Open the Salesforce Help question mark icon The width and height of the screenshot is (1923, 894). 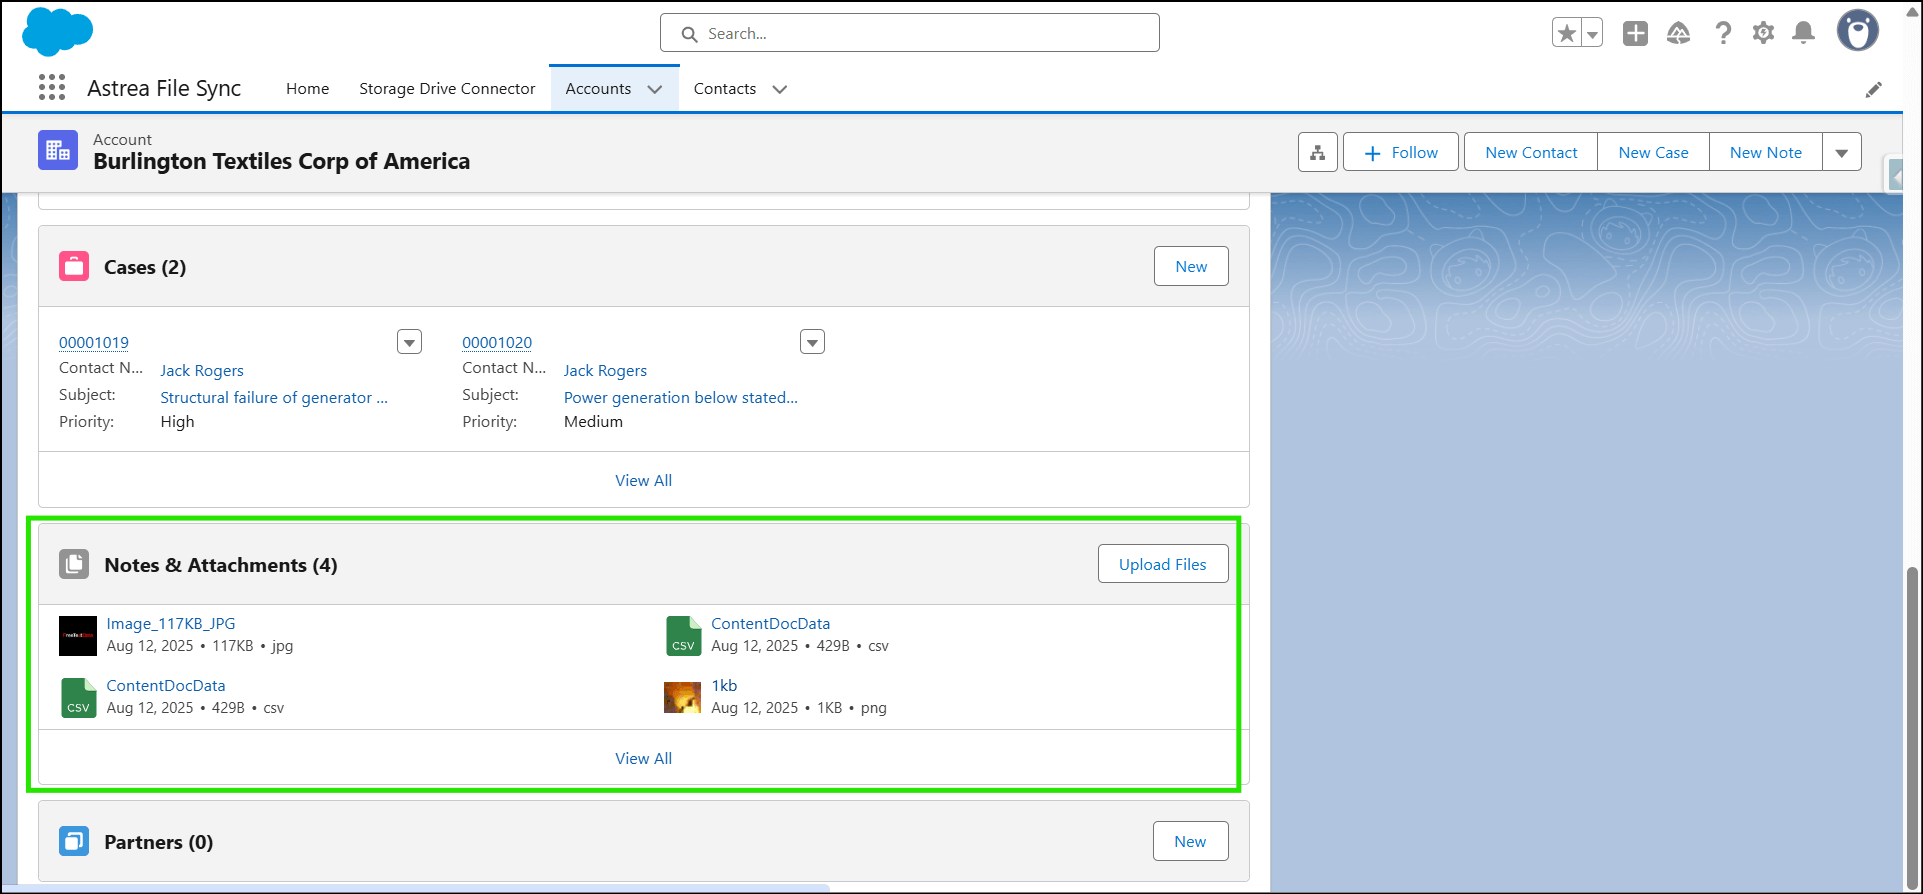pyautogui.click(x=1722, y=33)
